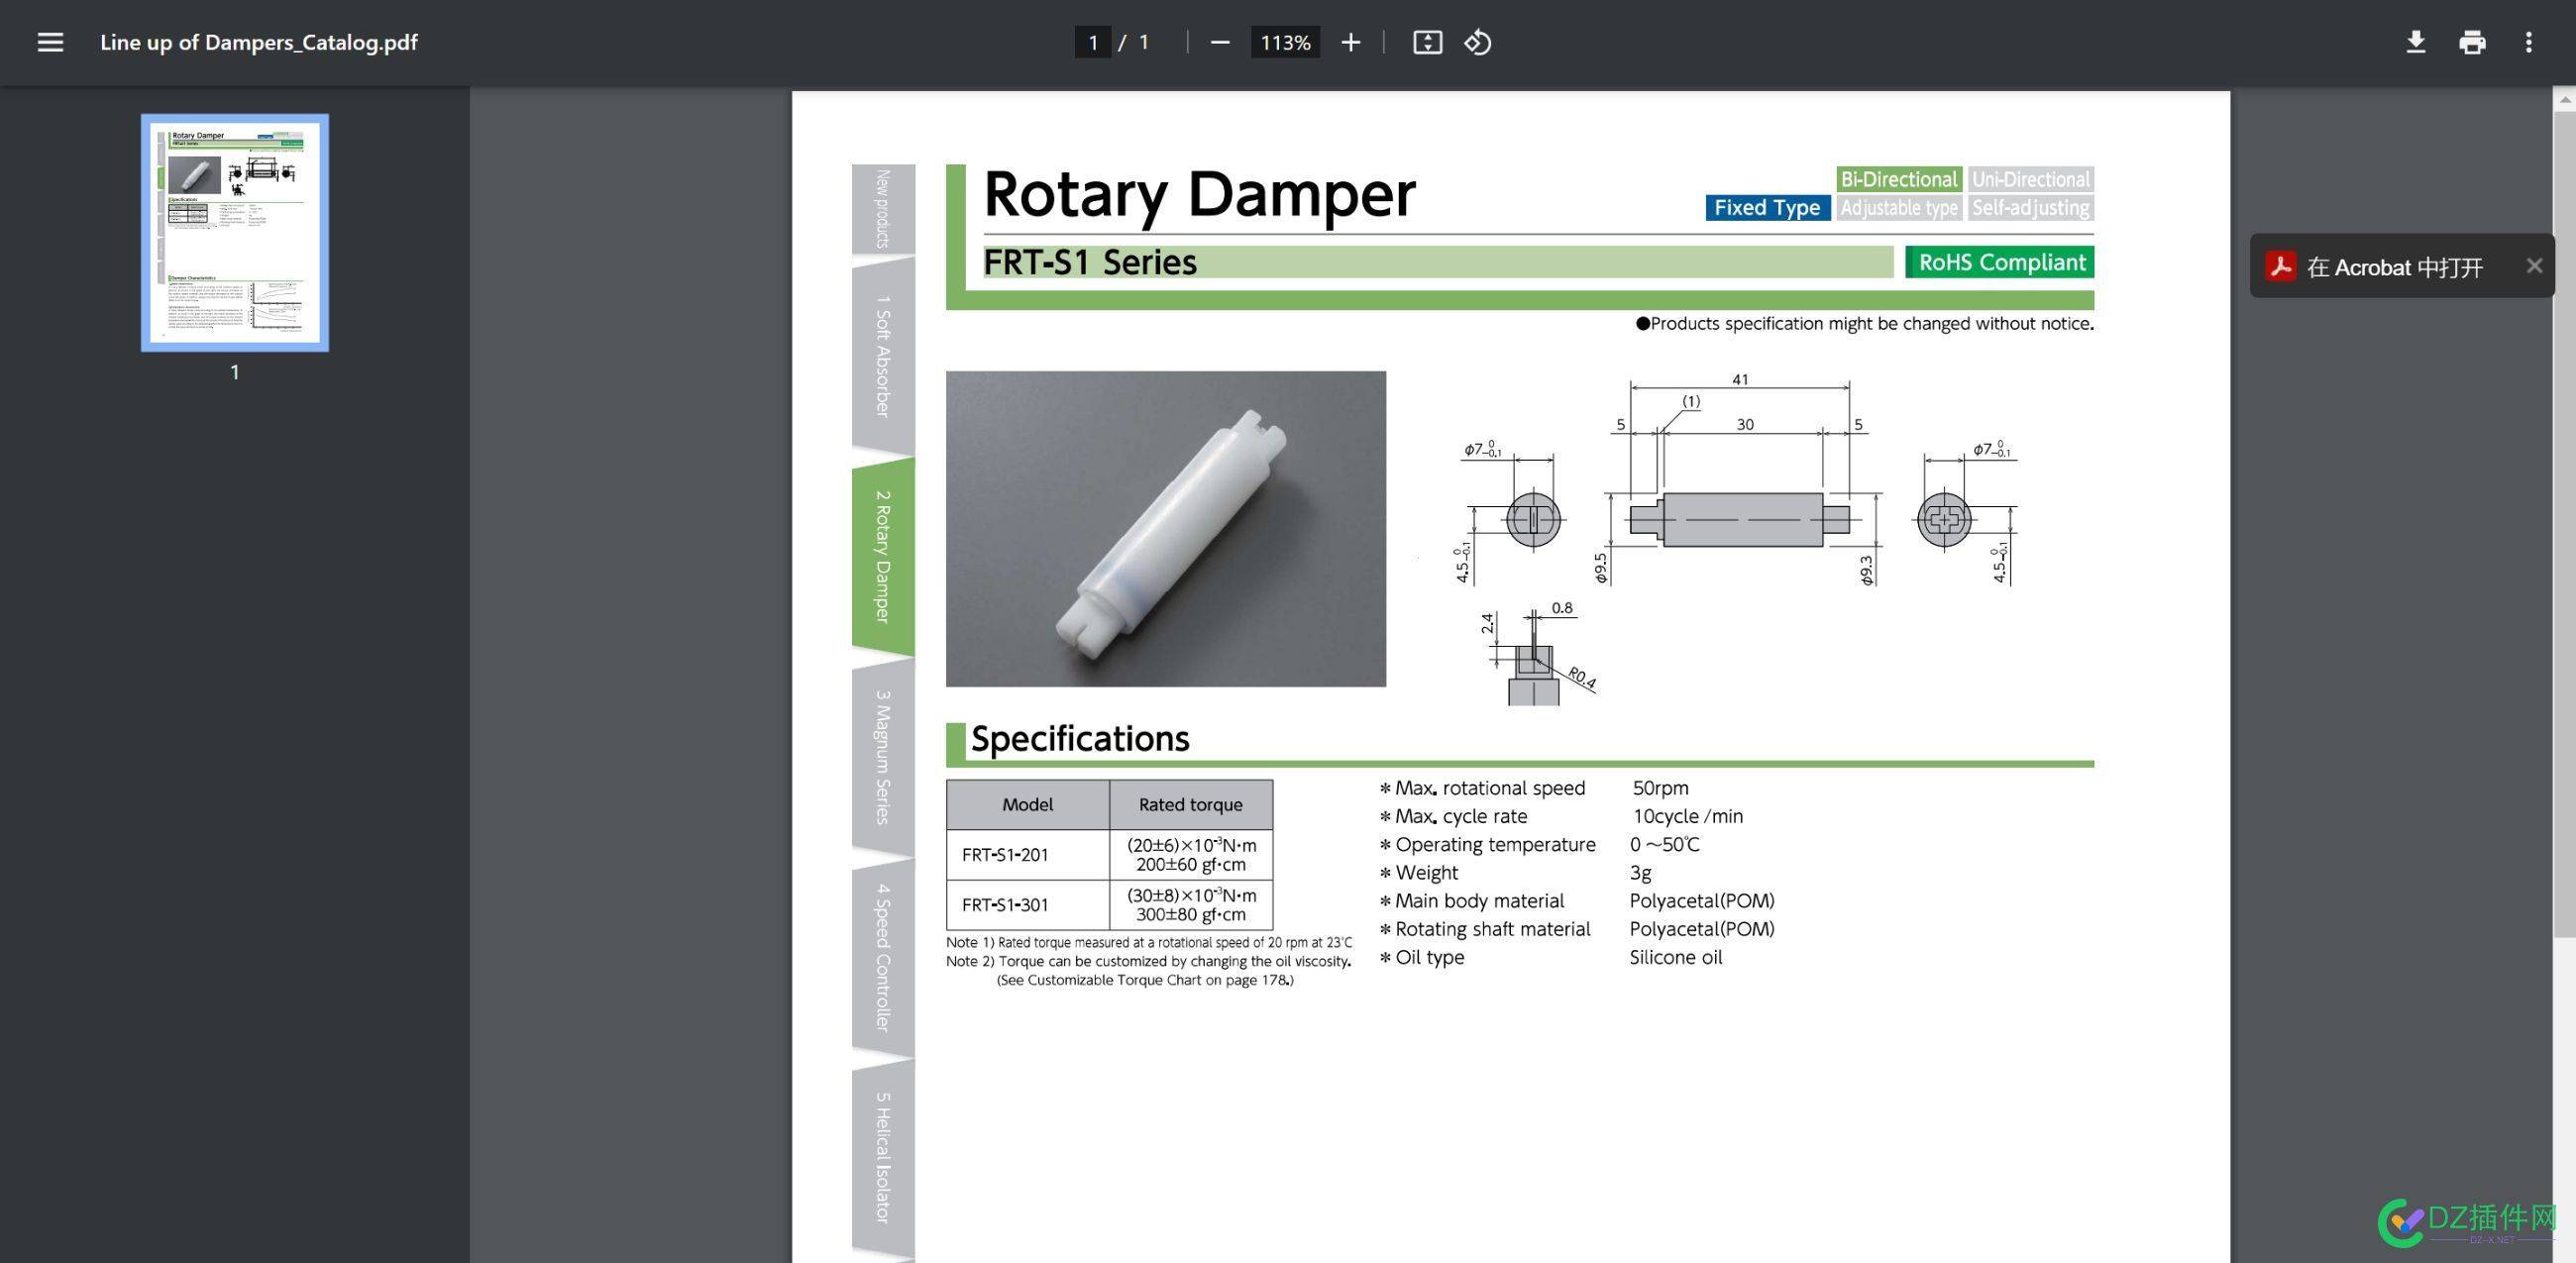Click the red Acrobat logo icon

click(x=2280, y=266)
